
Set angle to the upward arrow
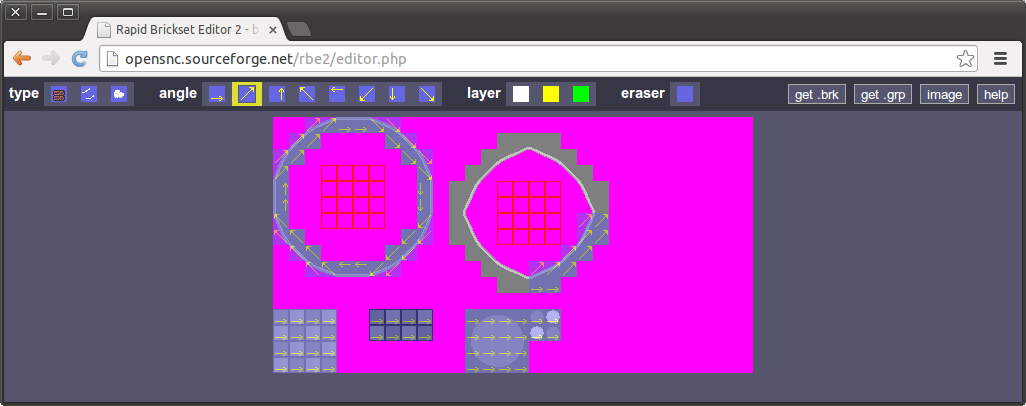pyautogui.click(x=277, y=94)
